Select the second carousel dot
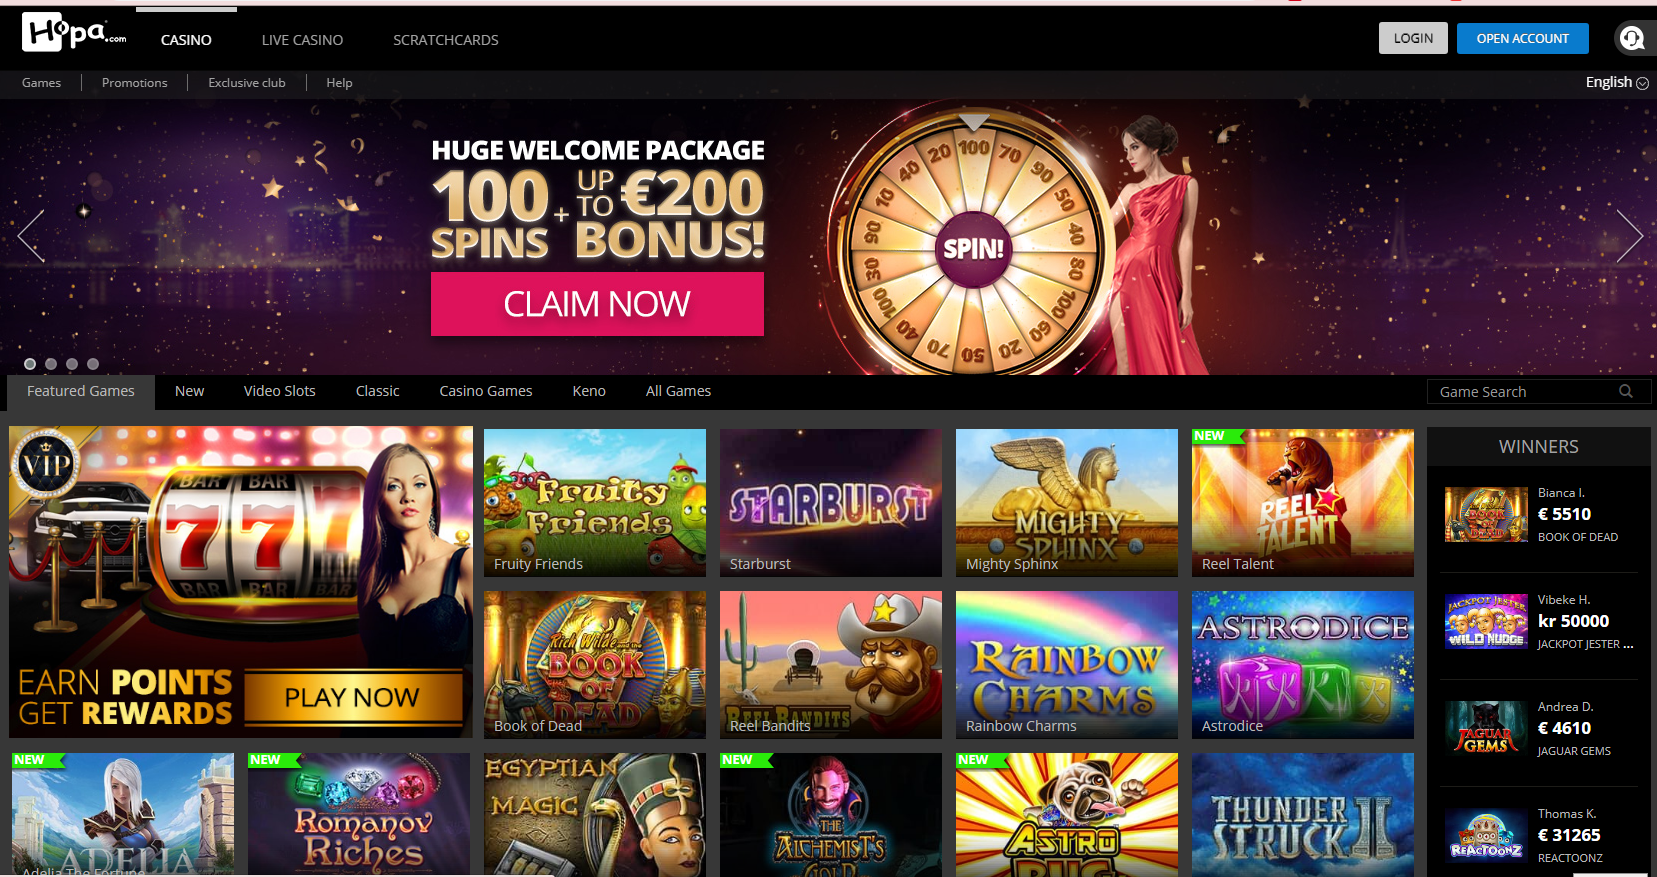The height and width of the screenshot is (877, 1657). click(x=51, y=364)
